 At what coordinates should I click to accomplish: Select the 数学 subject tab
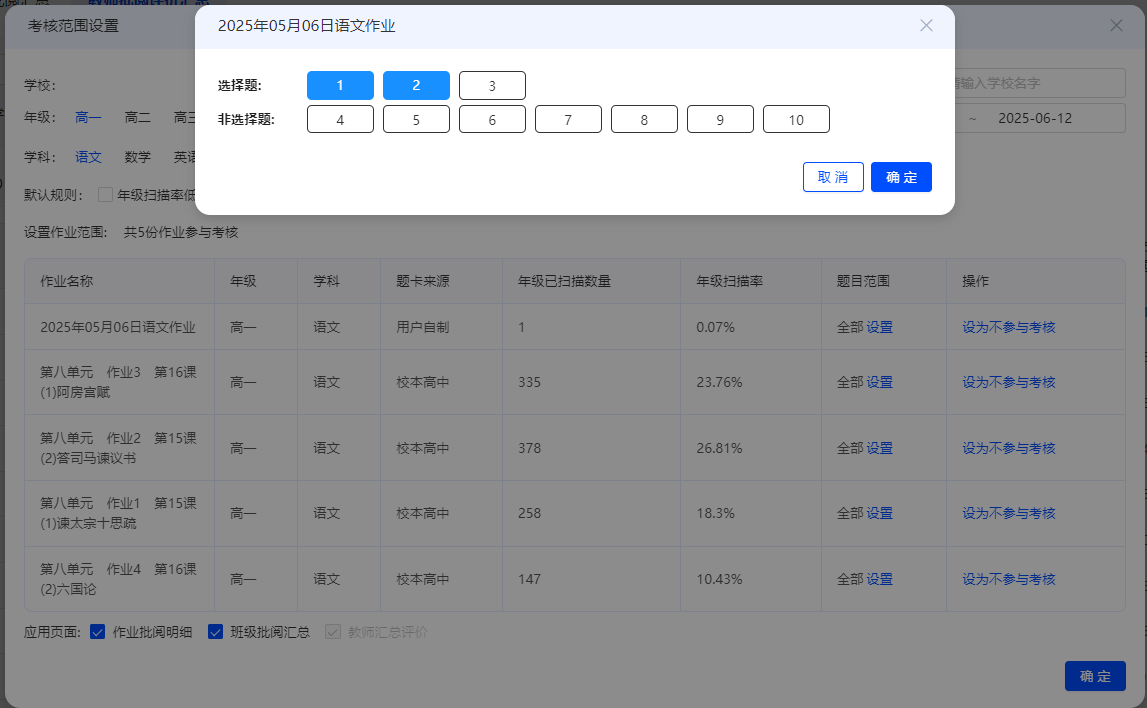[x=138, y=157]
